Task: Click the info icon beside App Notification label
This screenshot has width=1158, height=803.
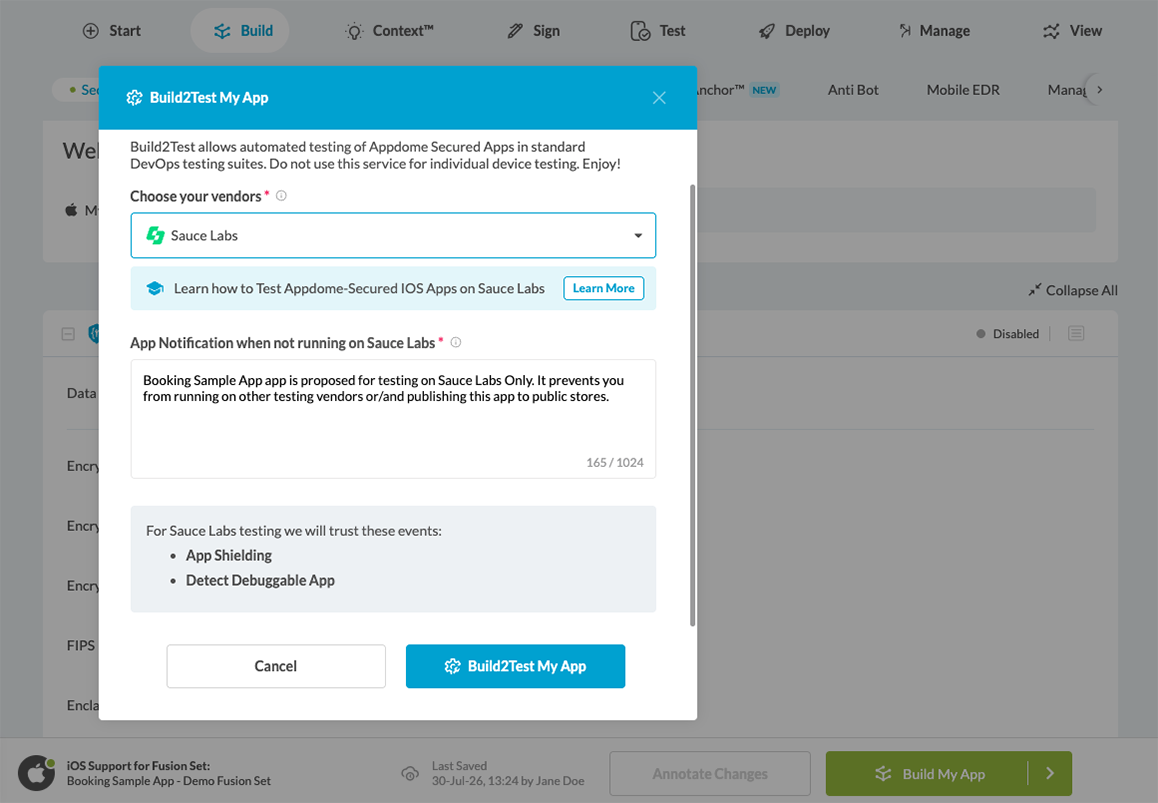Action: pyautogui.click(x=456, y=342)
